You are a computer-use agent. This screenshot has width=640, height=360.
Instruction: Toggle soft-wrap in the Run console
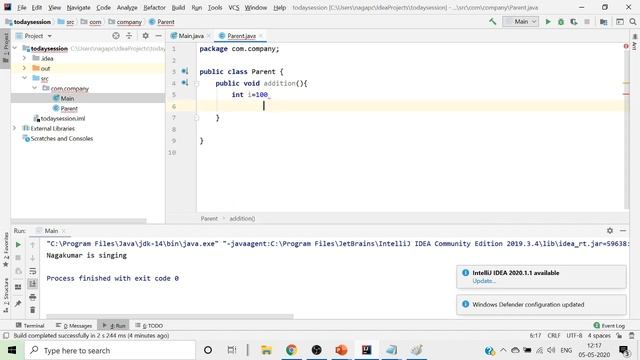point(33,271)
